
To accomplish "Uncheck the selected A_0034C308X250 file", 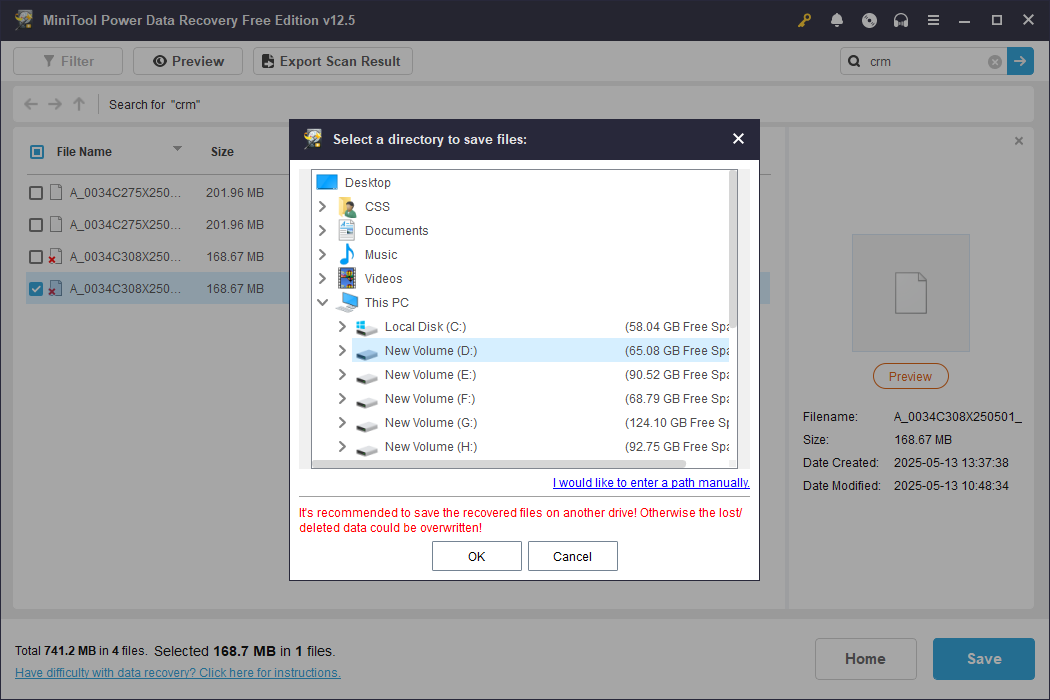I will point(36,288).
